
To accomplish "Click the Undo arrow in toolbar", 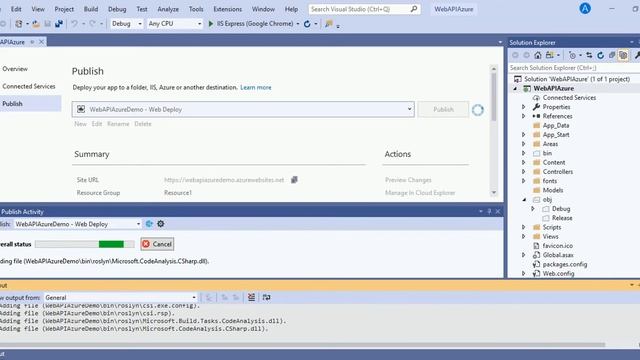I will pos(74,24).
